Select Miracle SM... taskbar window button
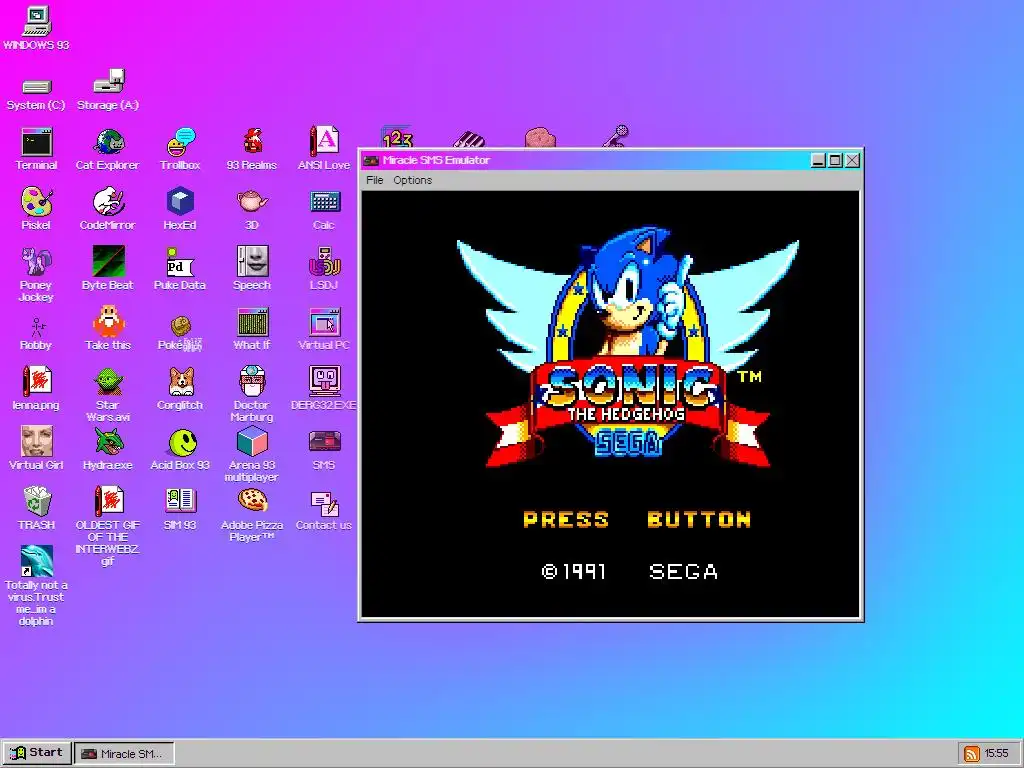This screenshot has width=1024, height=768. click(124, 754)
